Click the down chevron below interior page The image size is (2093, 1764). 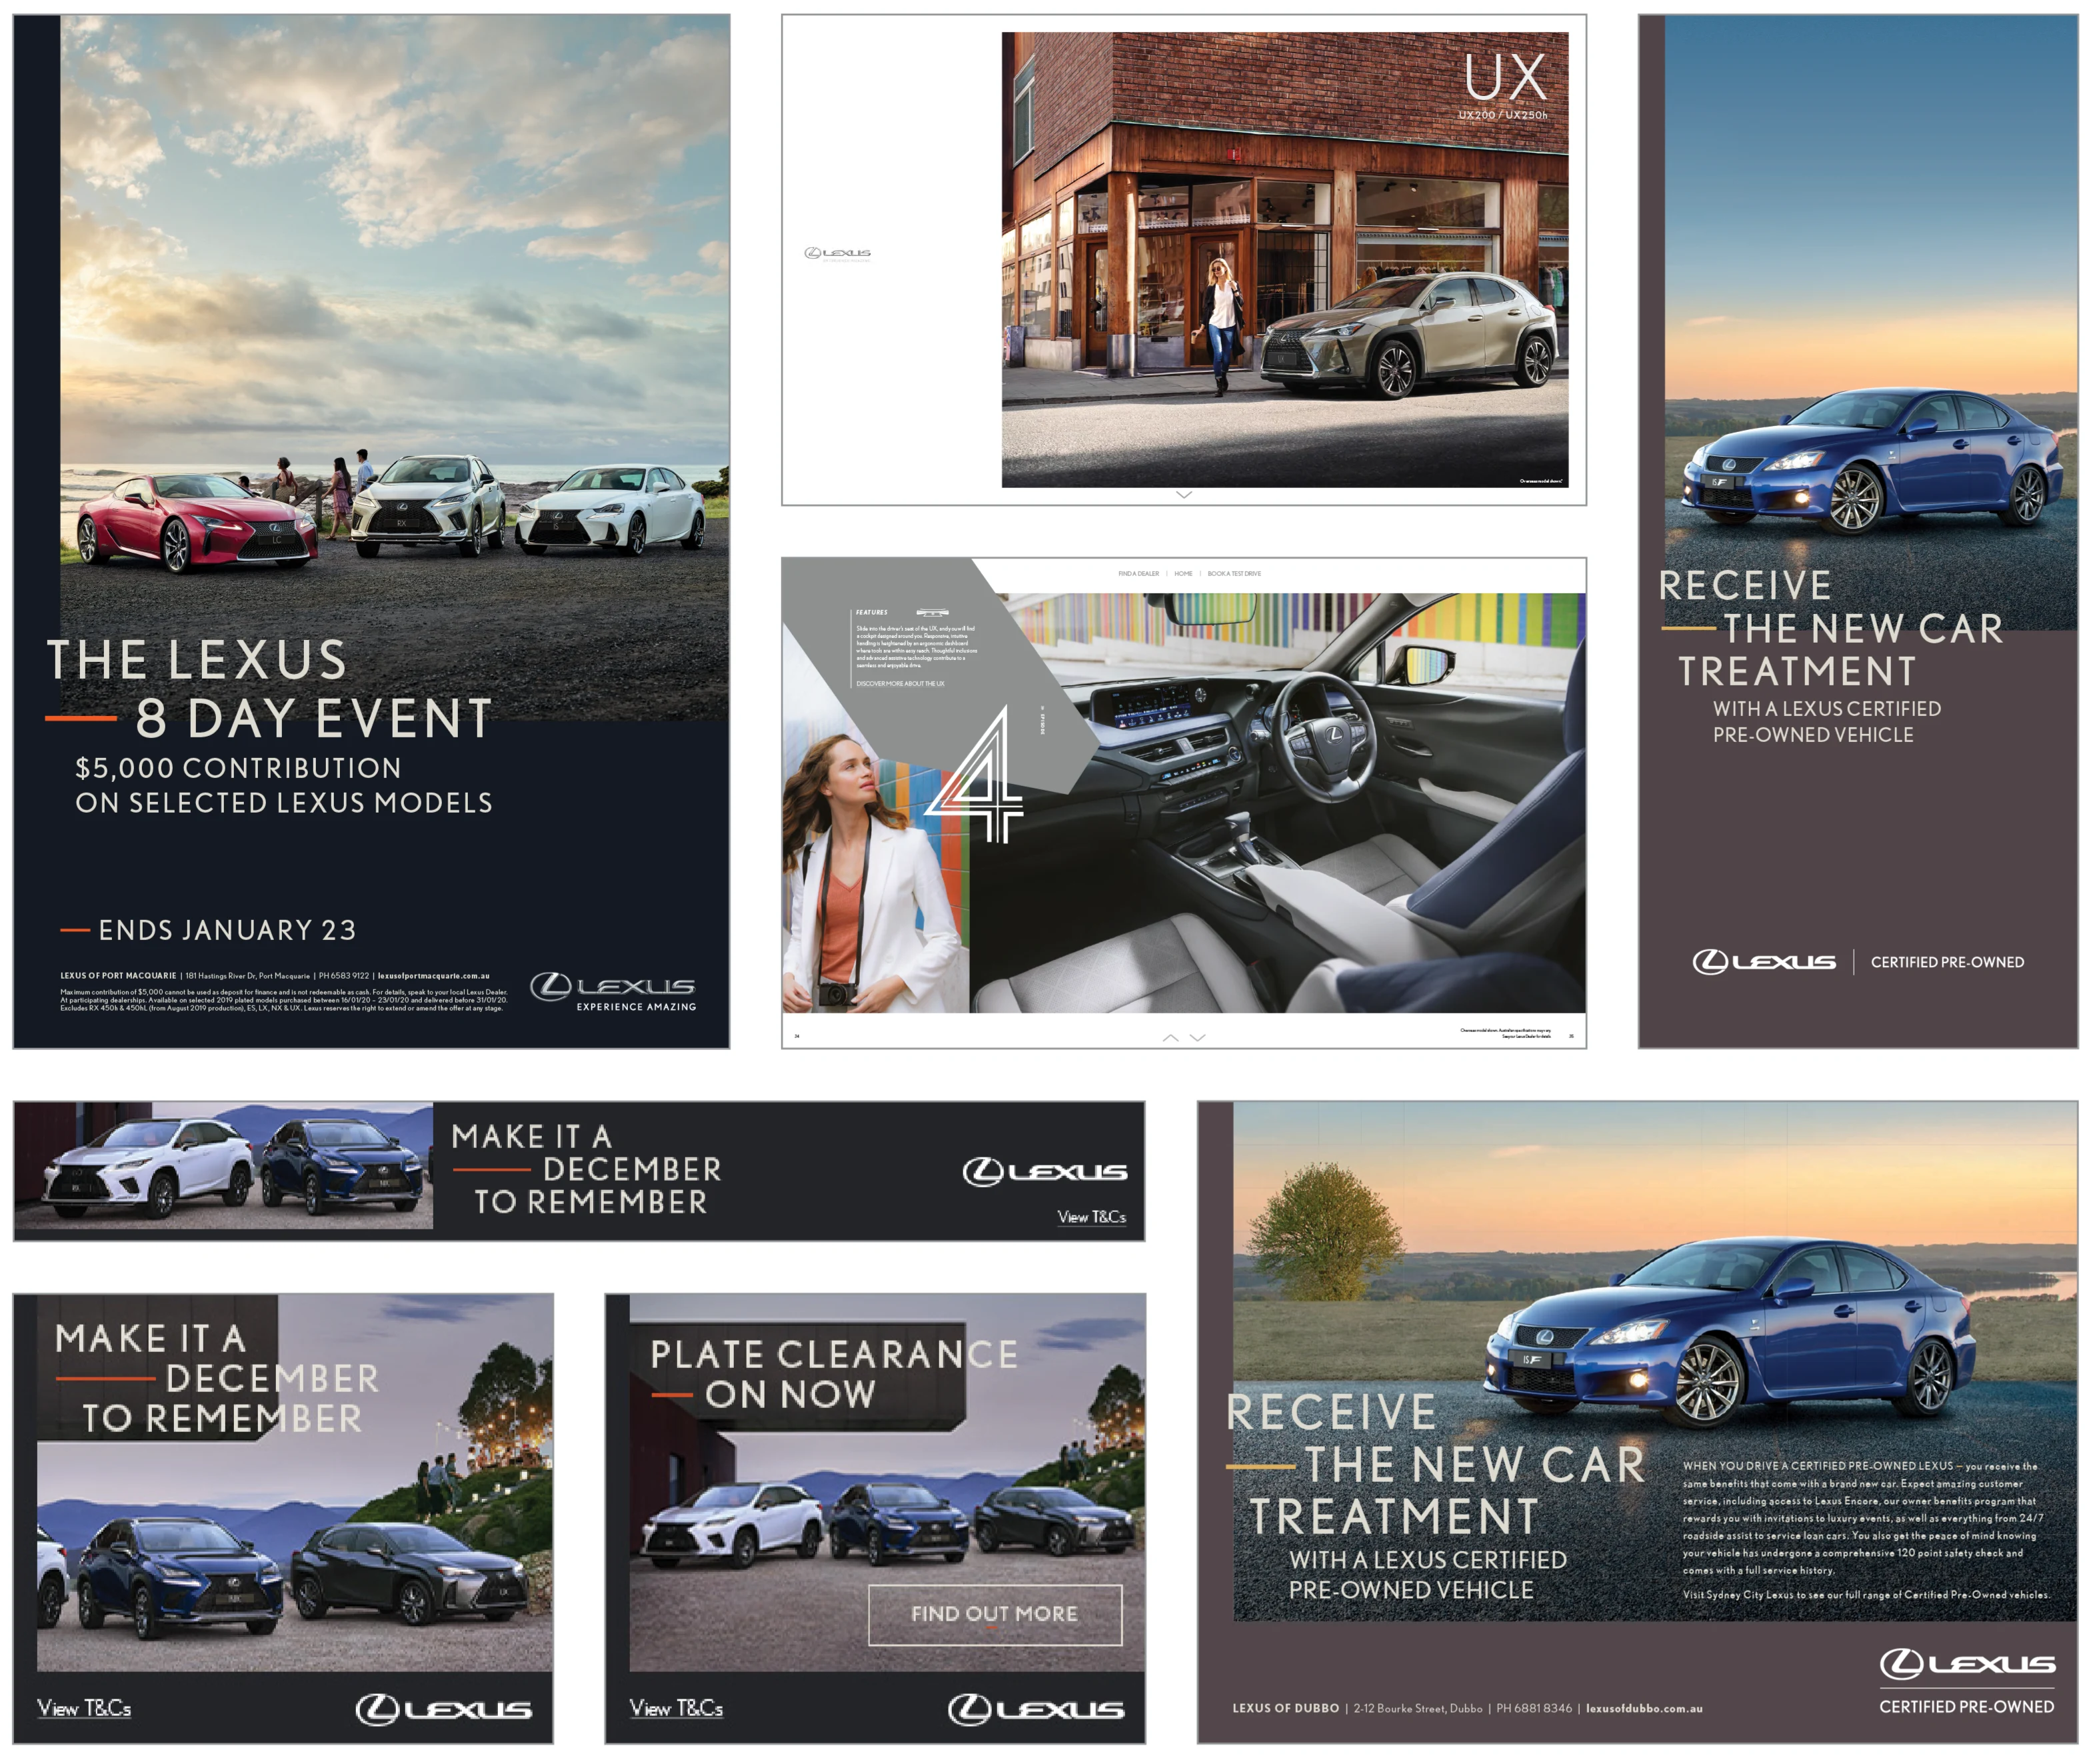point(1197,1038)
